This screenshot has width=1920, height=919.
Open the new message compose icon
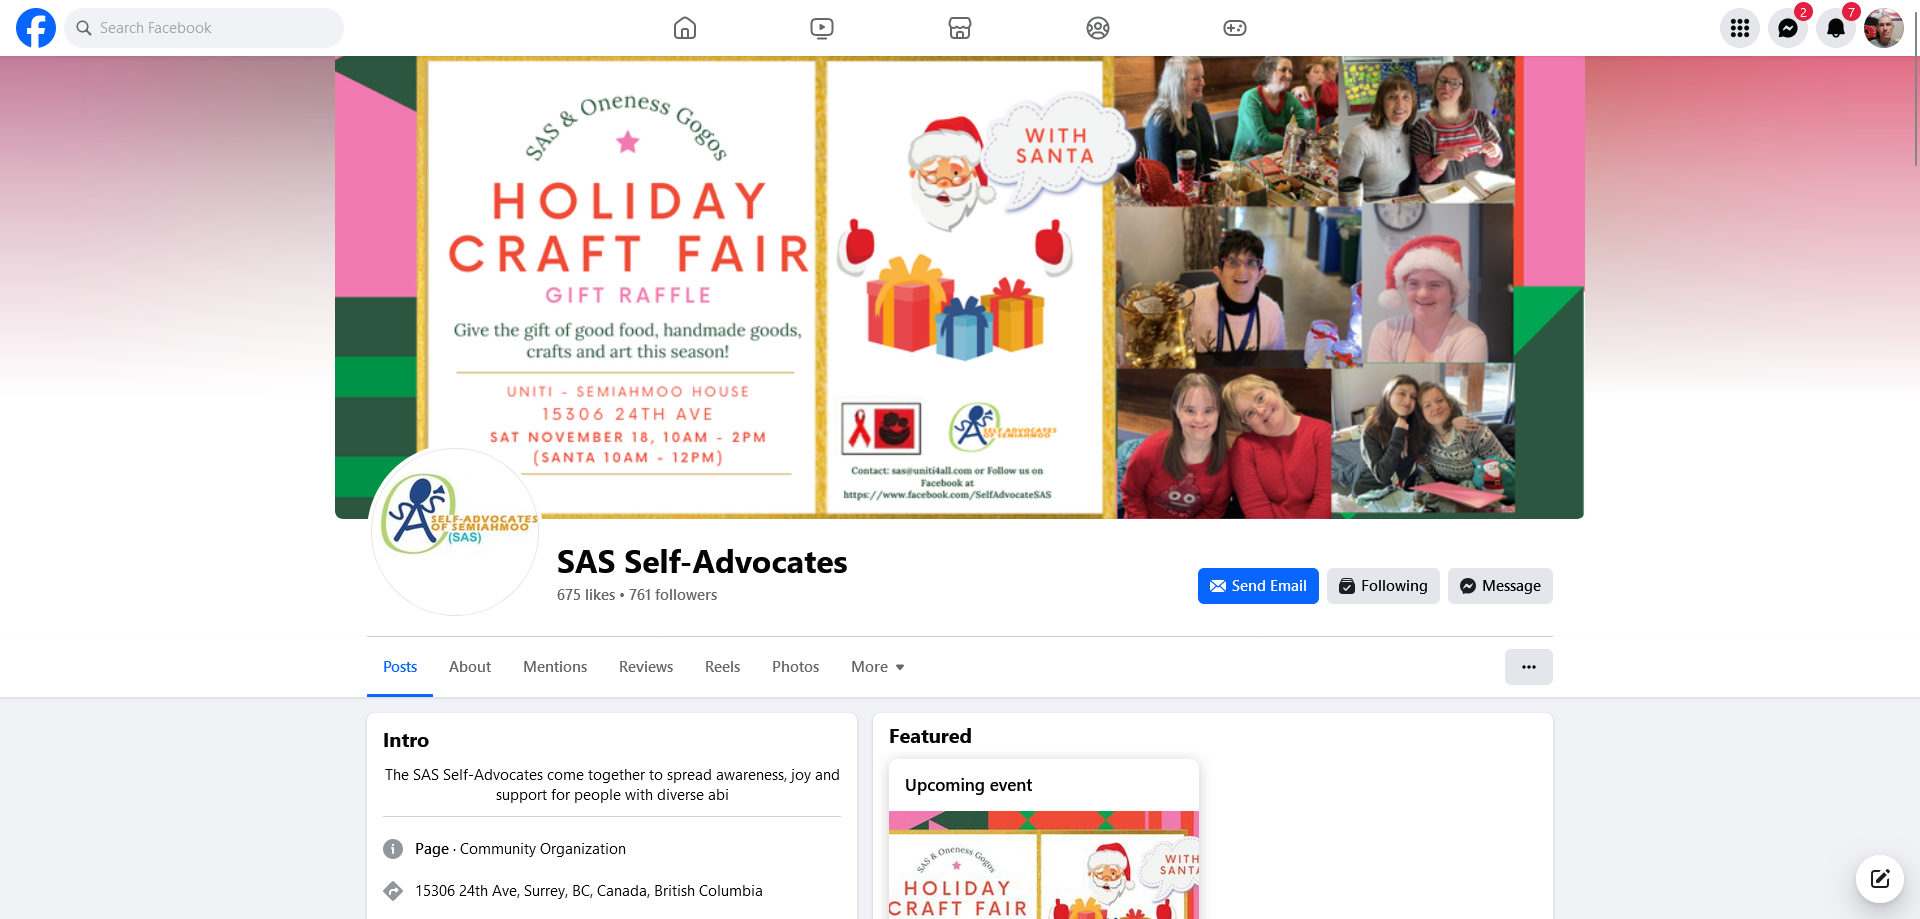[x=1880, y=879]
